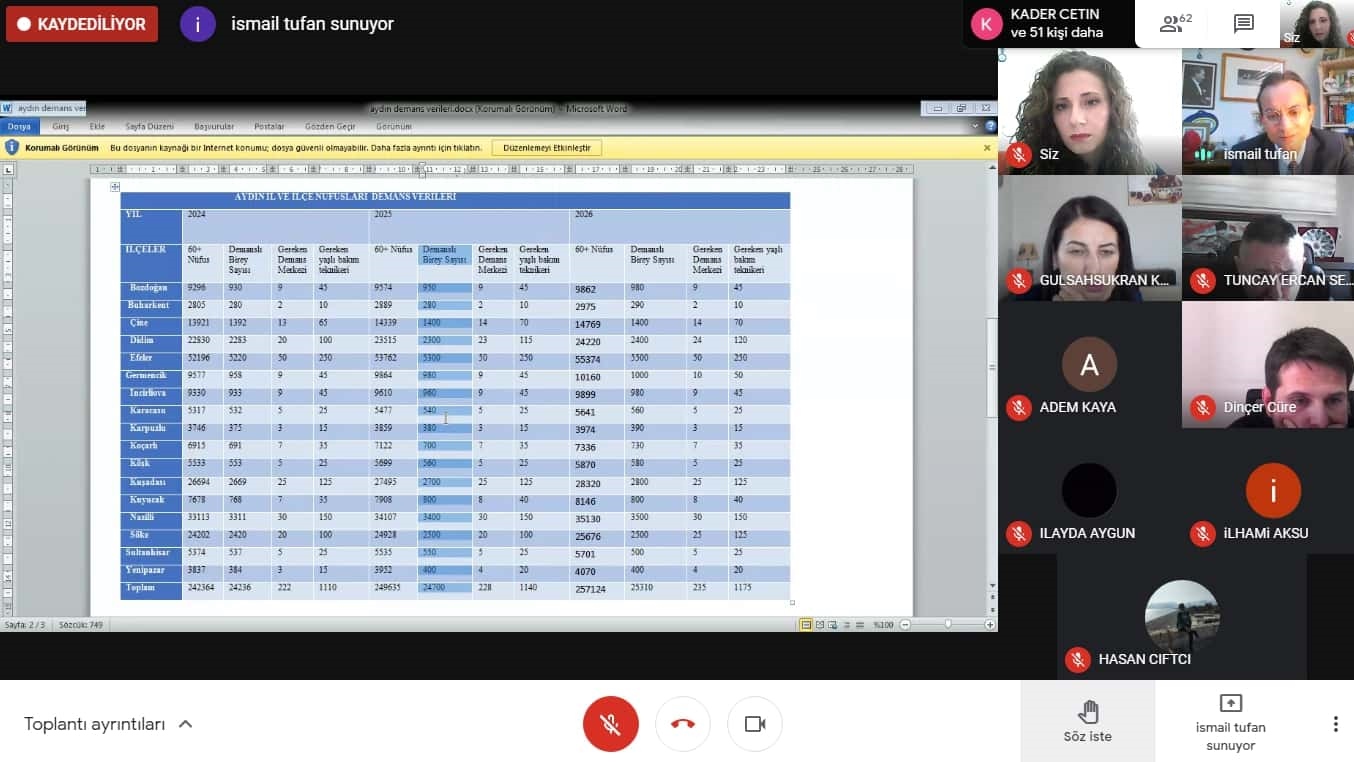
Task: Select ismail tufan video tile
Action: (x=1267, y=111)
